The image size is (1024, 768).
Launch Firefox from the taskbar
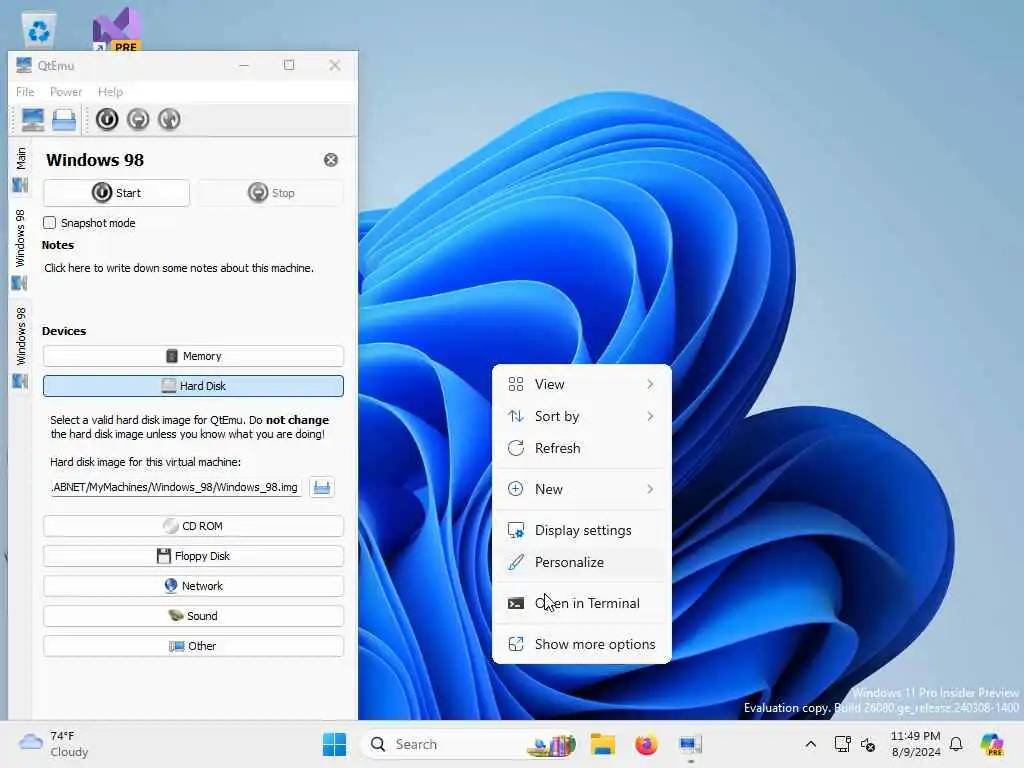coord(646,745)
